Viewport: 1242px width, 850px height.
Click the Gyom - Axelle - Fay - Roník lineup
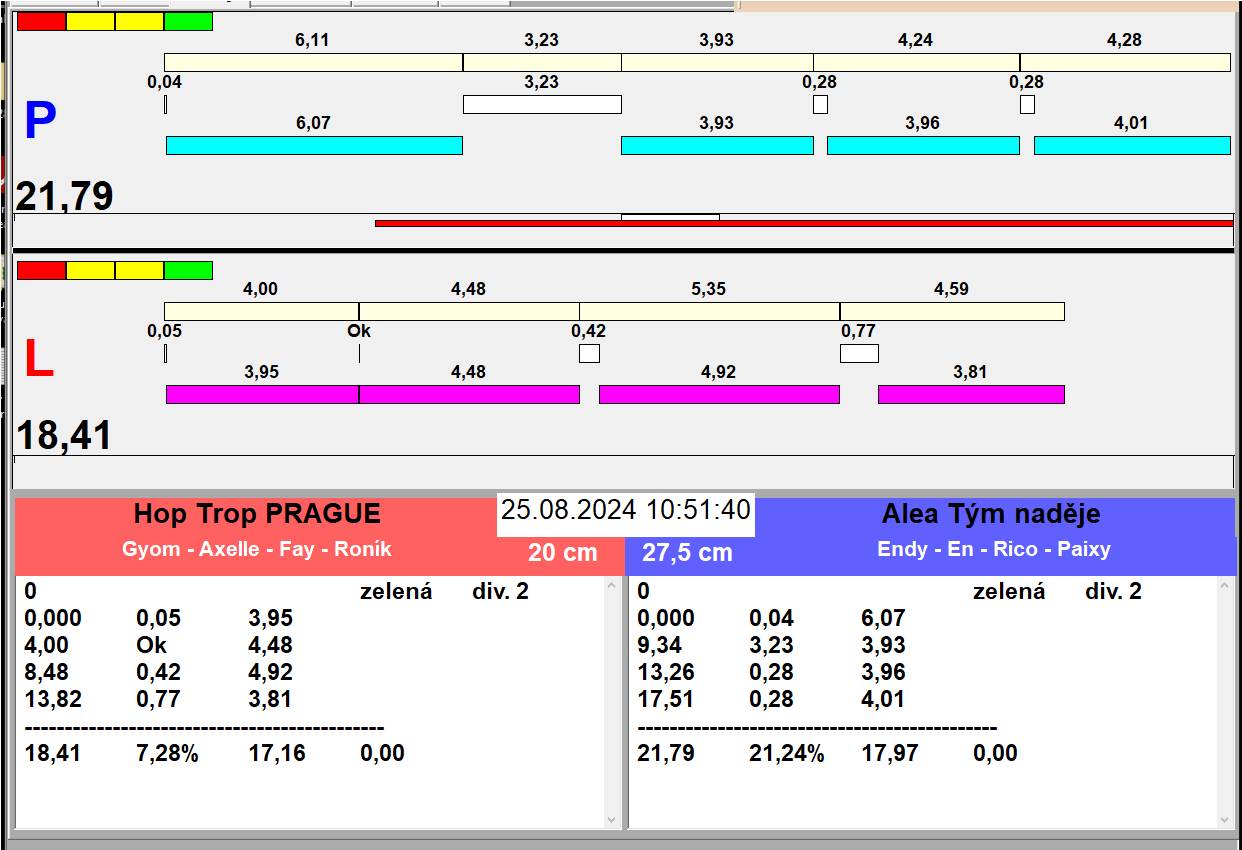pos(257,549)
